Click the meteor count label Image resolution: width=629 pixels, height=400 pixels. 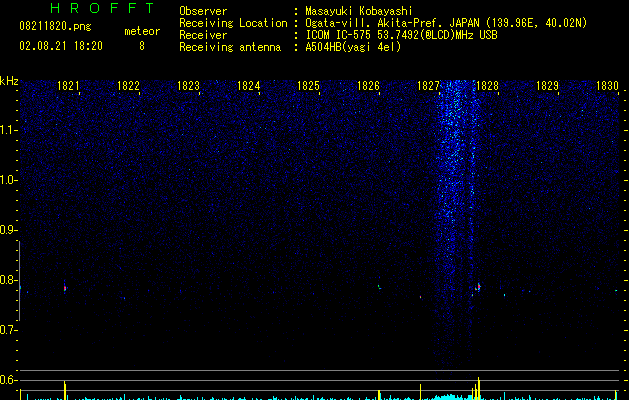142,31
